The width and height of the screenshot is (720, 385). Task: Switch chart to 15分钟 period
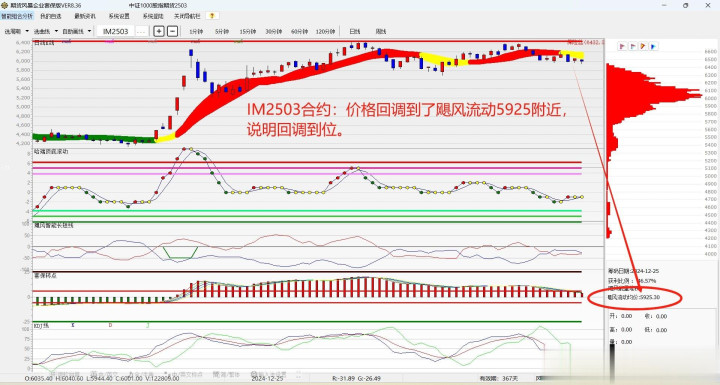pyautogui.click(x=248, y=31)
